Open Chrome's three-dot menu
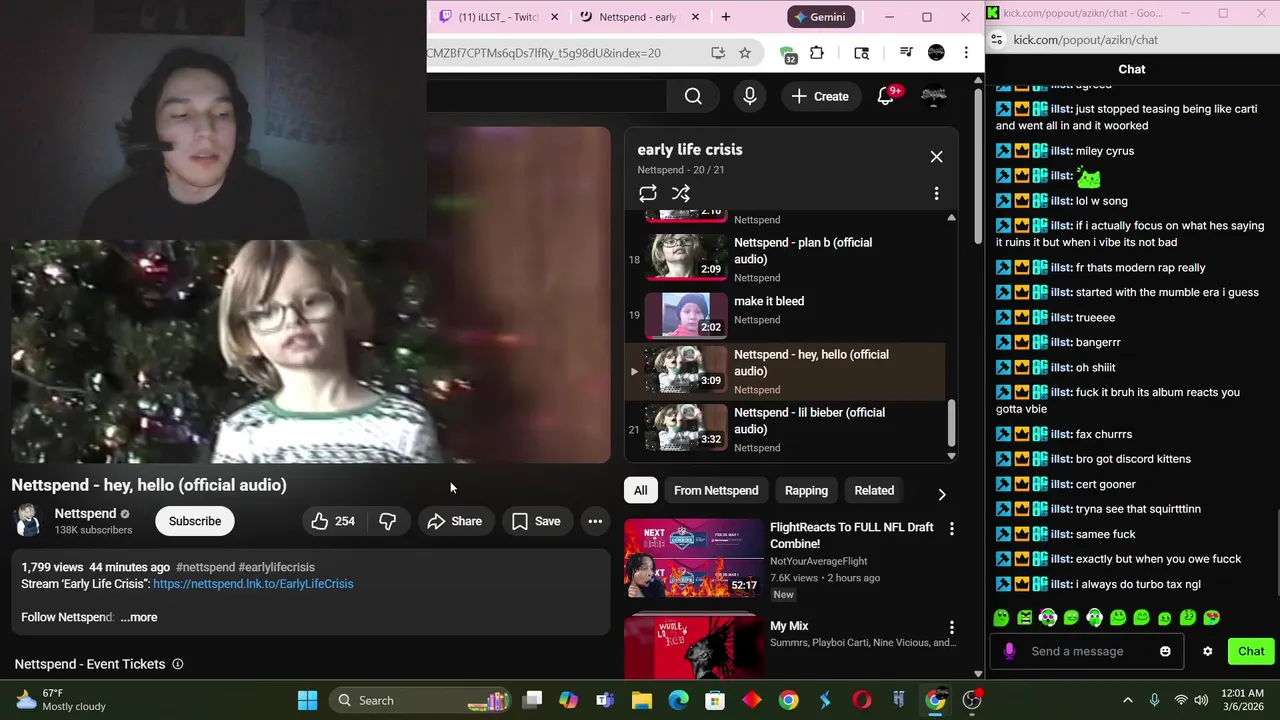This screenshot has width=1280, height=720. pos(966,53)
